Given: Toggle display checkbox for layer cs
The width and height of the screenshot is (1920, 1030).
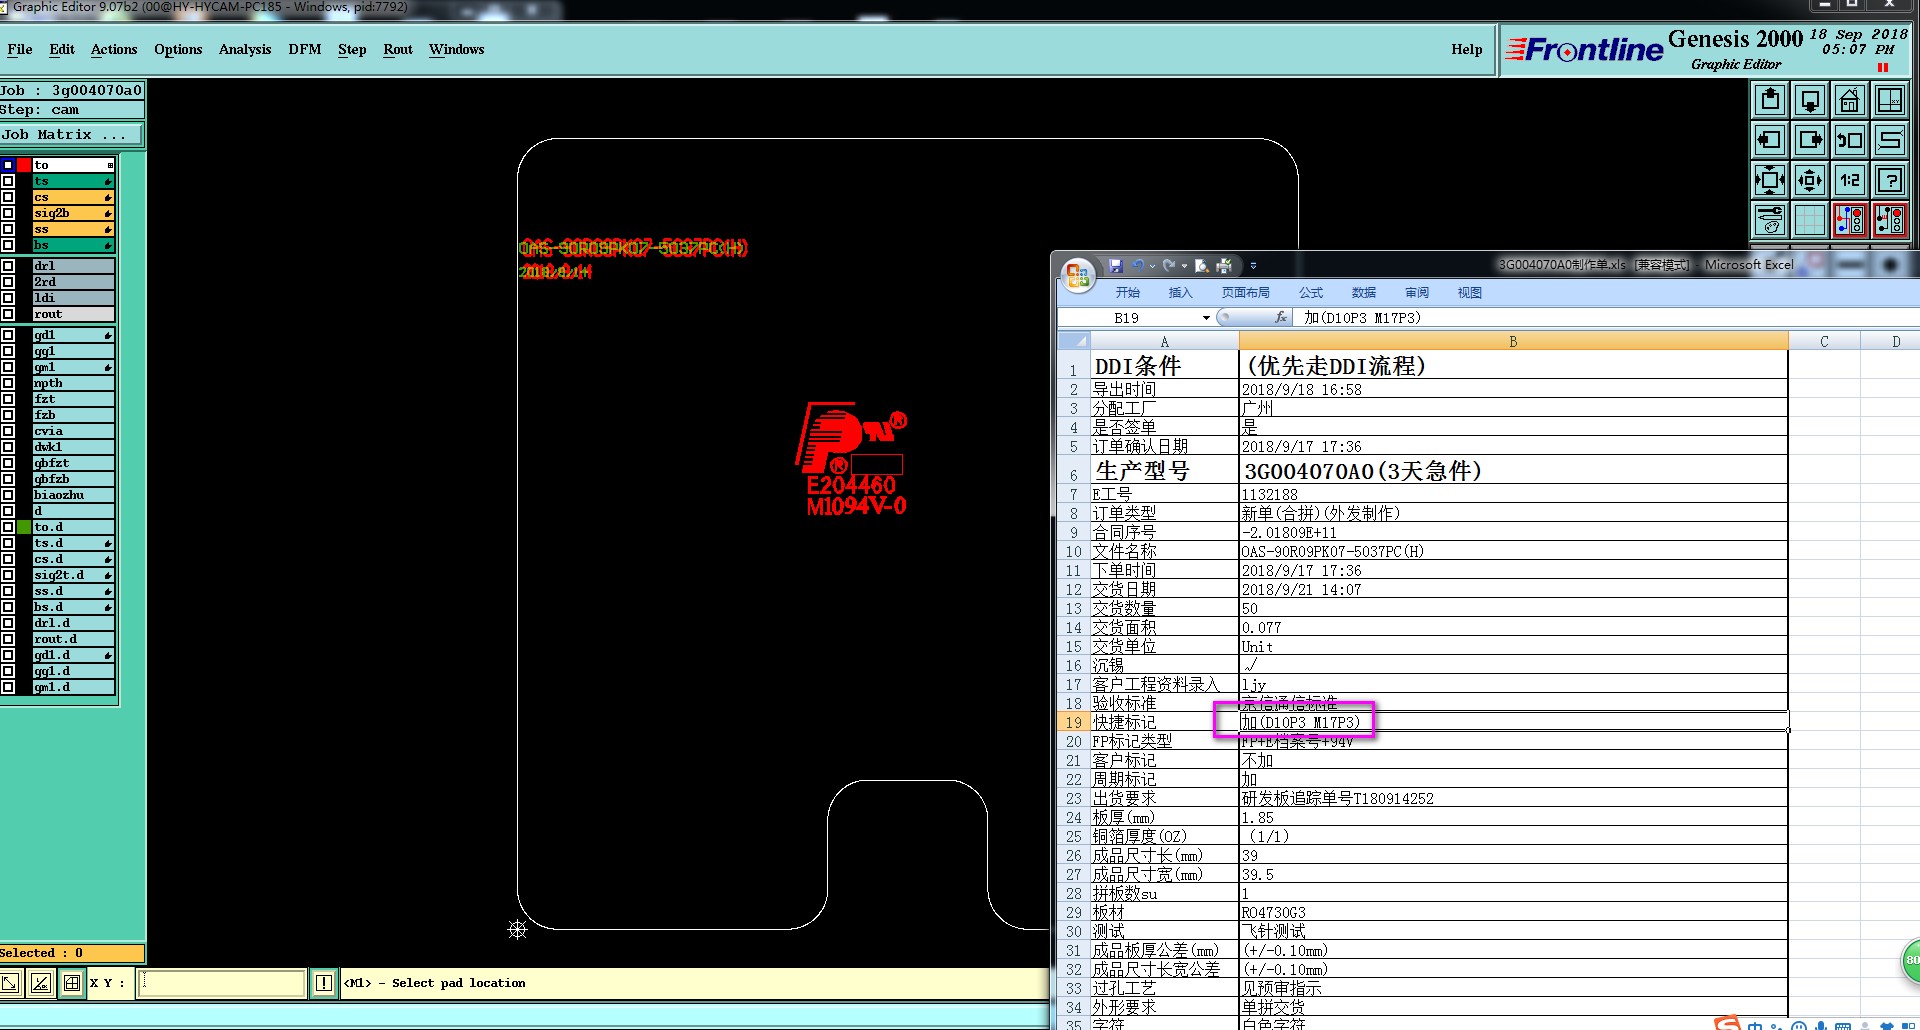Looking at the screenshot, I should tap(8, 197).
